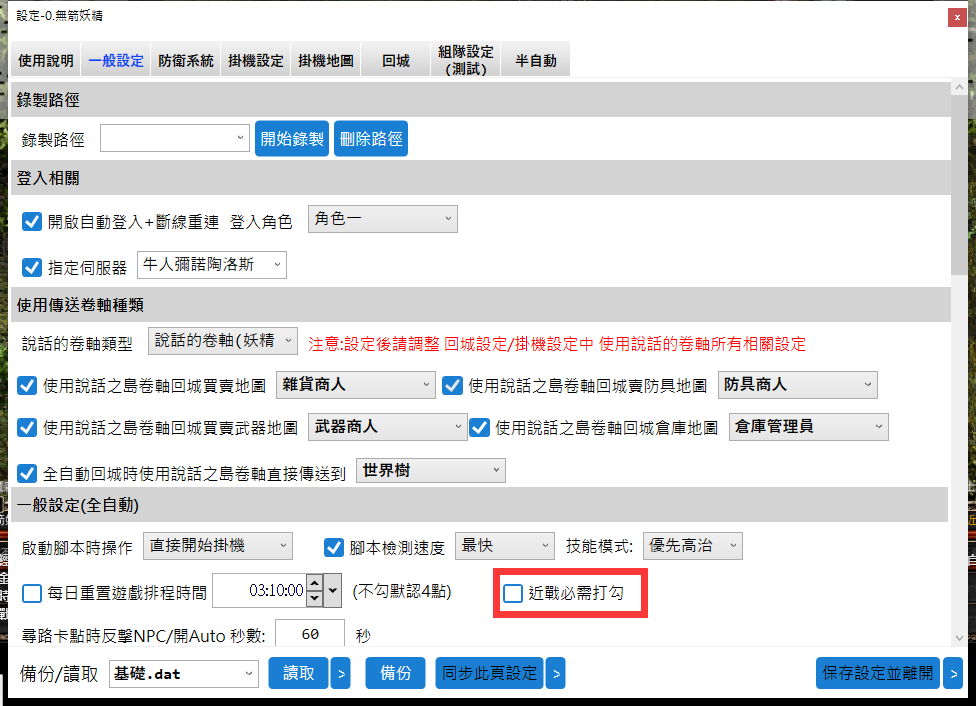This screenshot has height=706, width=976.
Task: Click the 登入相關 section header
Action: coord(481,178)
